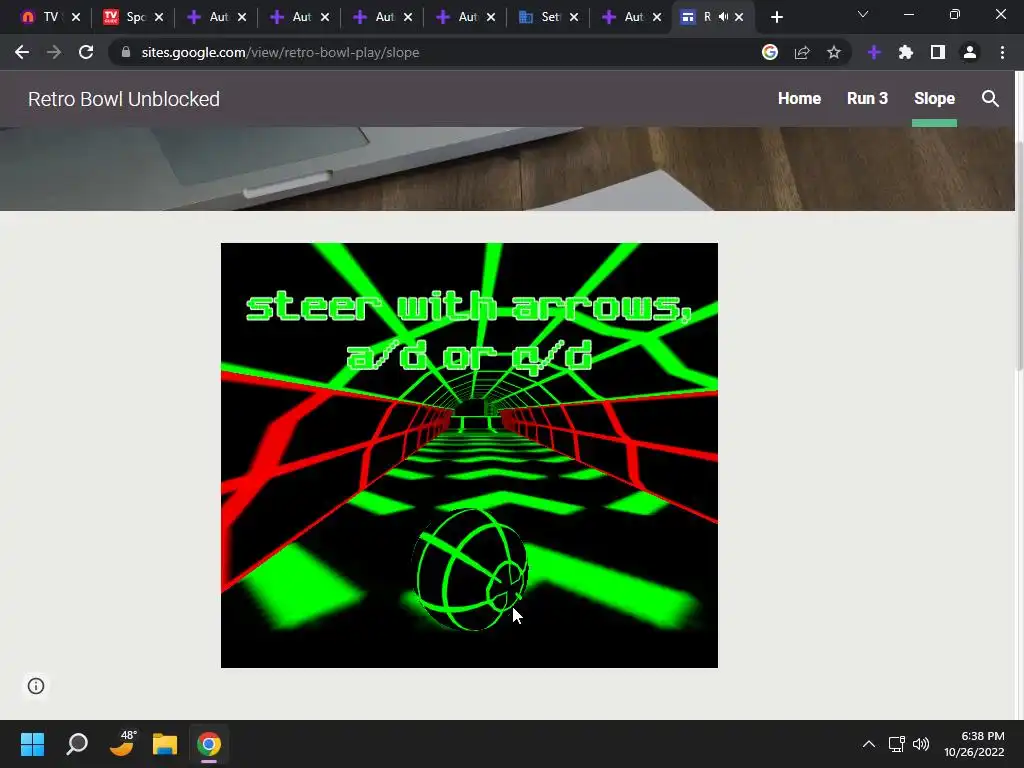Open a new browser tab
The image size is (1024, 768).
pos(776,17)
